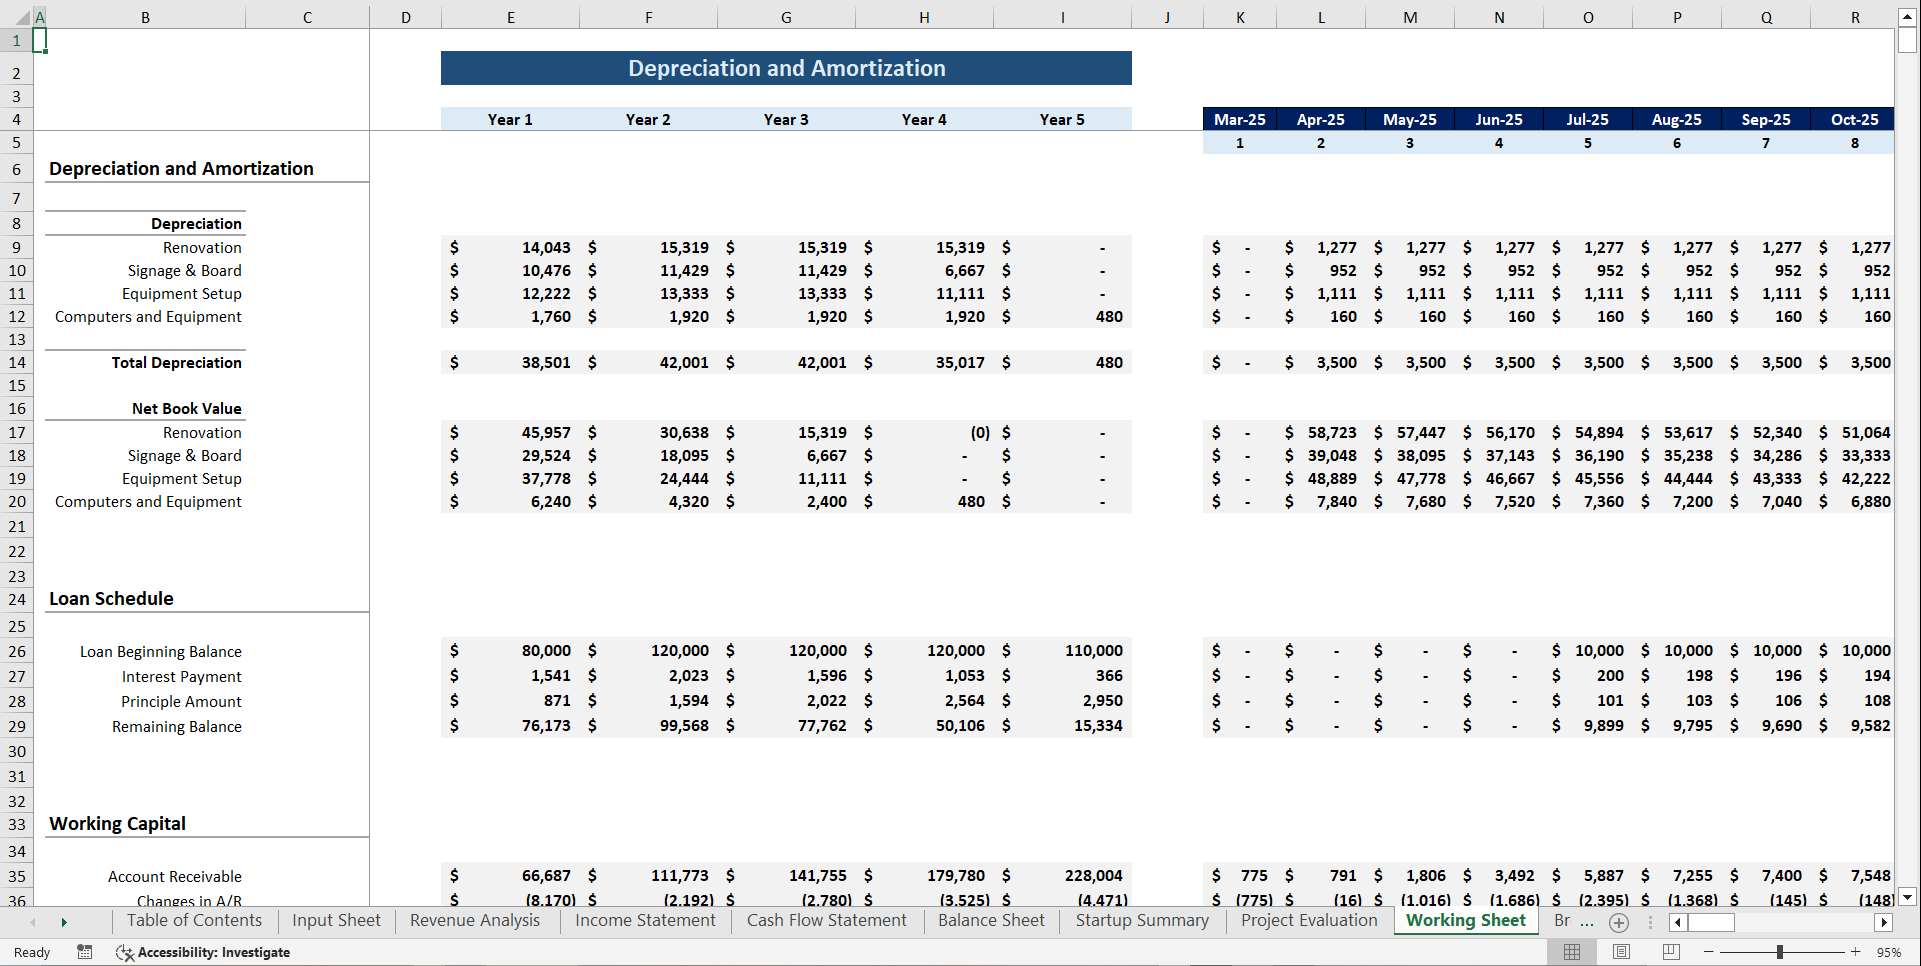The height and width of the screenshot is (966, 1921).
Task: Select column H header
Action: click(923, 17)
